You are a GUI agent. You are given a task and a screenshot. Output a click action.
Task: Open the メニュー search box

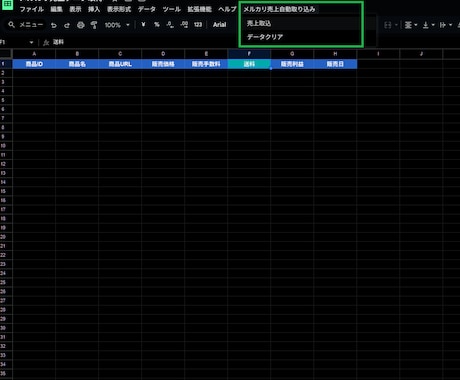(26, 25)
